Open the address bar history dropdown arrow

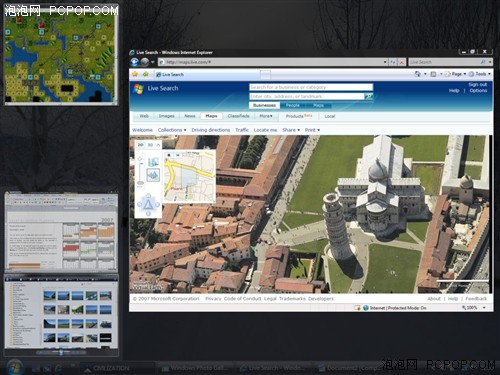tap(385, 62)
